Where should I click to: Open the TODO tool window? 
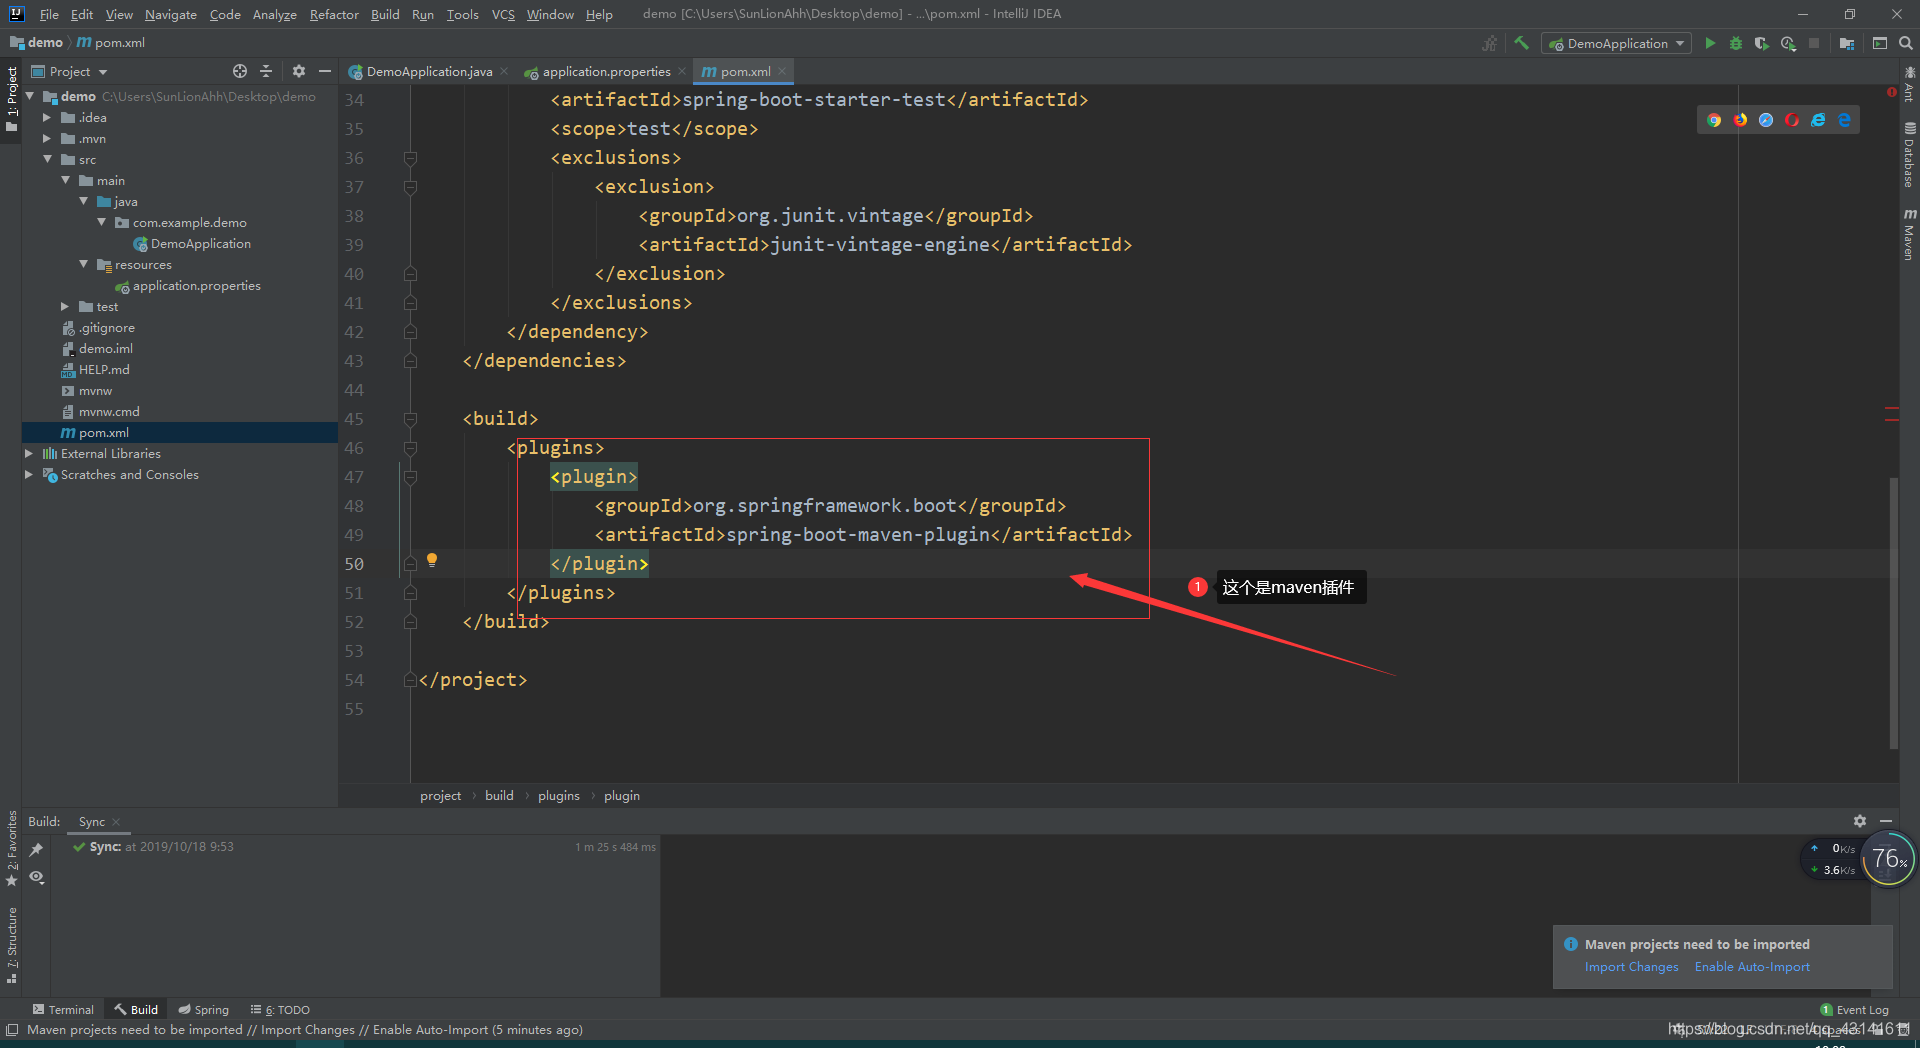click(281, 1010)
